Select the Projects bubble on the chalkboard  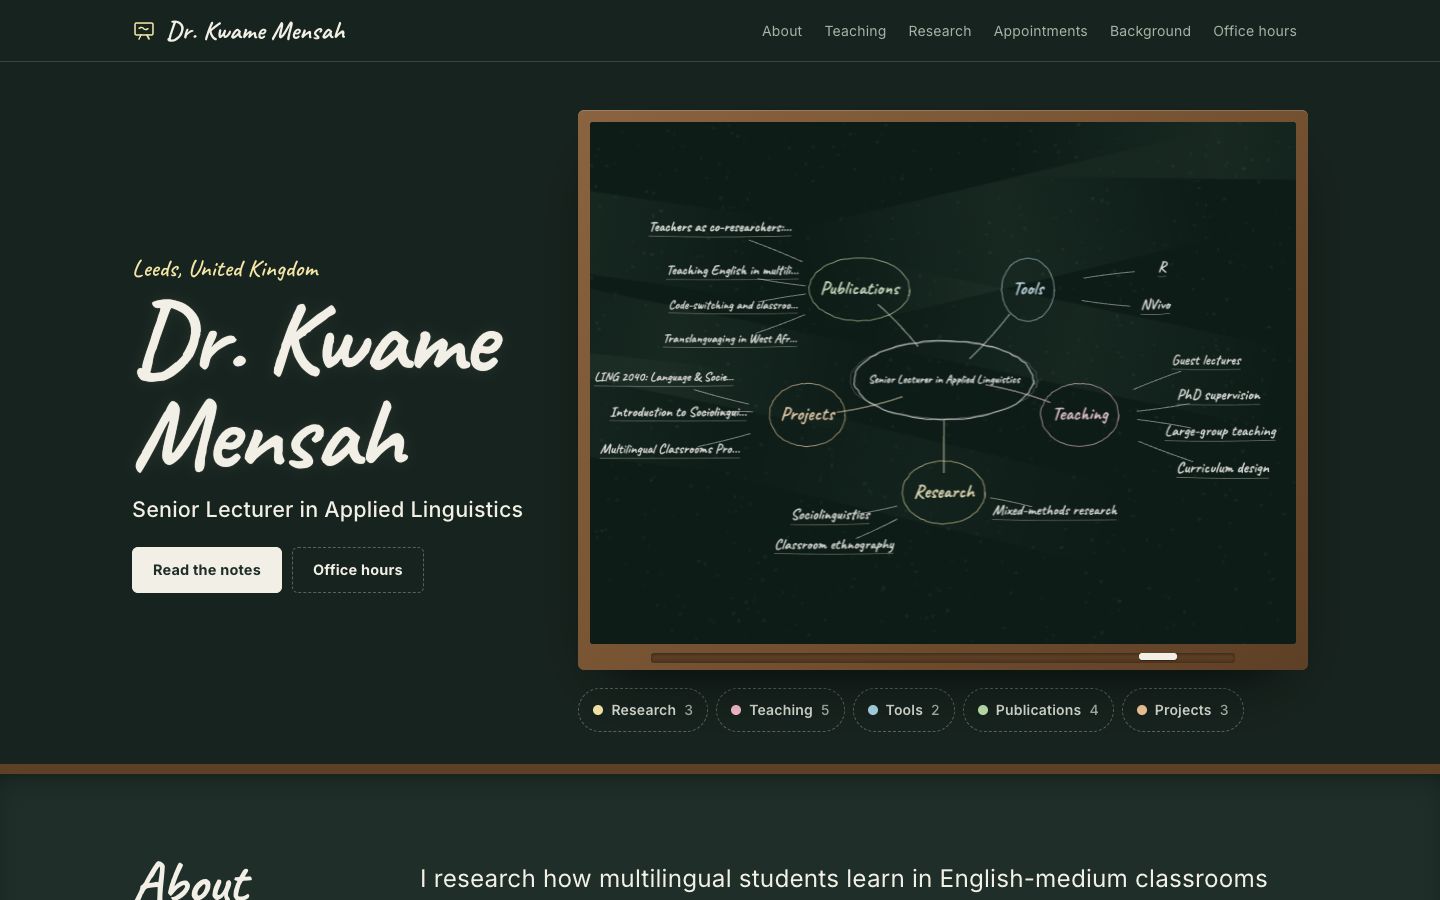point(807,414)
